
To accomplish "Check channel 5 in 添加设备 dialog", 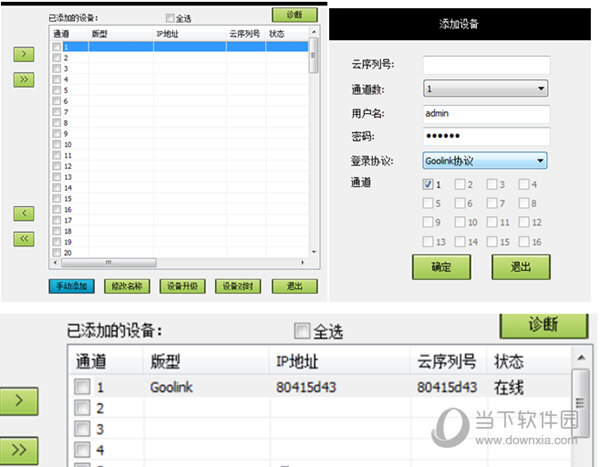I will tap(428, 203).
